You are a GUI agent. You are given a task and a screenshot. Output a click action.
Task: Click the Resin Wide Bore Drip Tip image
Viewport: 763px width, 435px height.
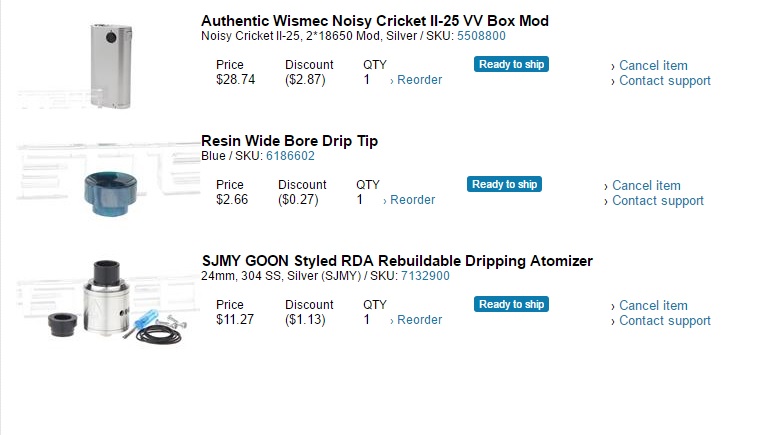point(108,180)
